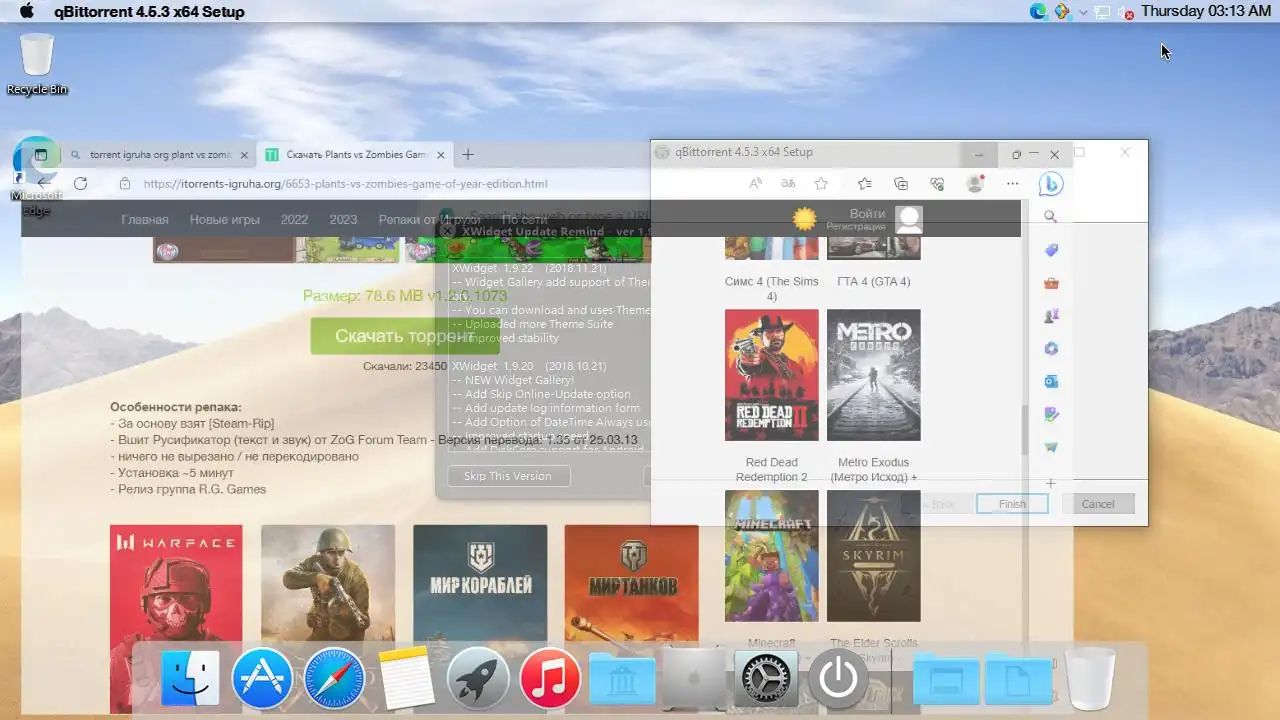Open Minecraft game cover

pos(771,556)
